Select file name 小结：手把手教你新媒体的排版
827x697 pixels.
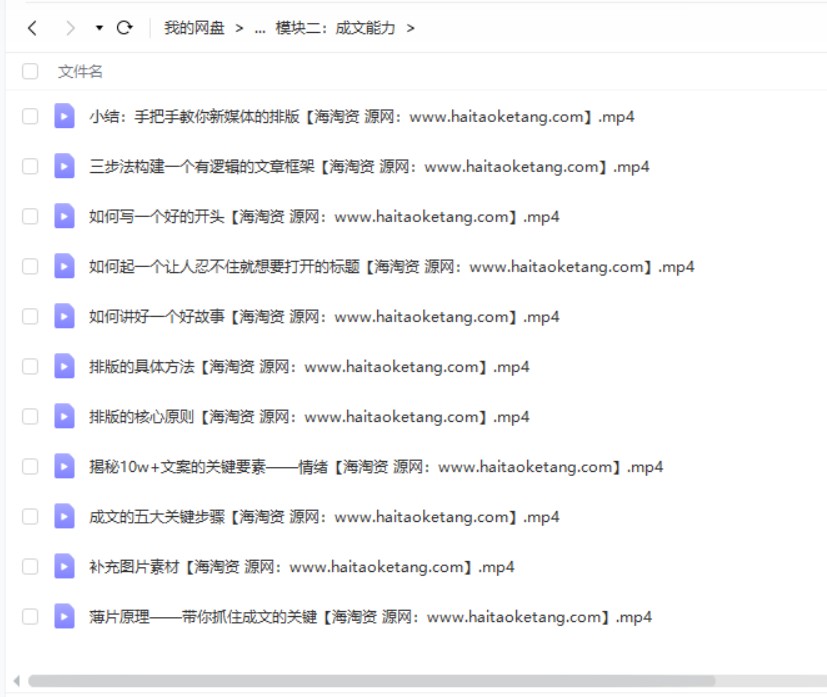click(362, 117)
